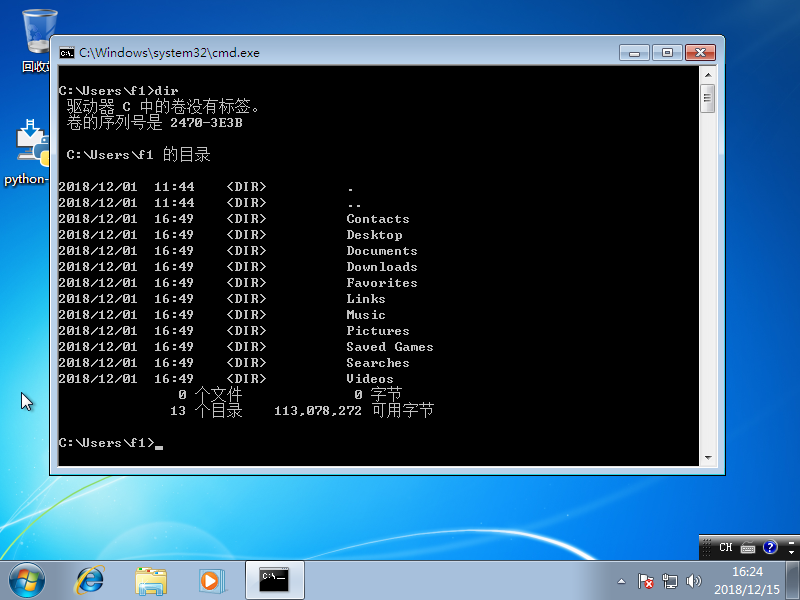Click the language bar keyboard icon
The image size is (800, 600).
748,548
